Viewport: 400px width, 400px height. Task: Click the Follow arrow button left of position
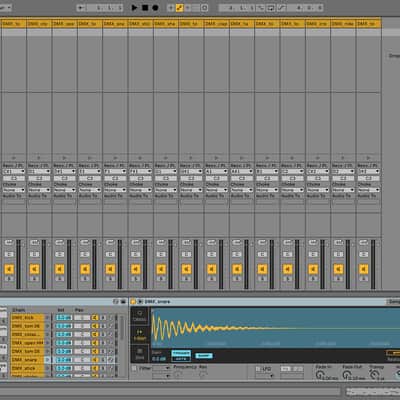tap(80, 8)
